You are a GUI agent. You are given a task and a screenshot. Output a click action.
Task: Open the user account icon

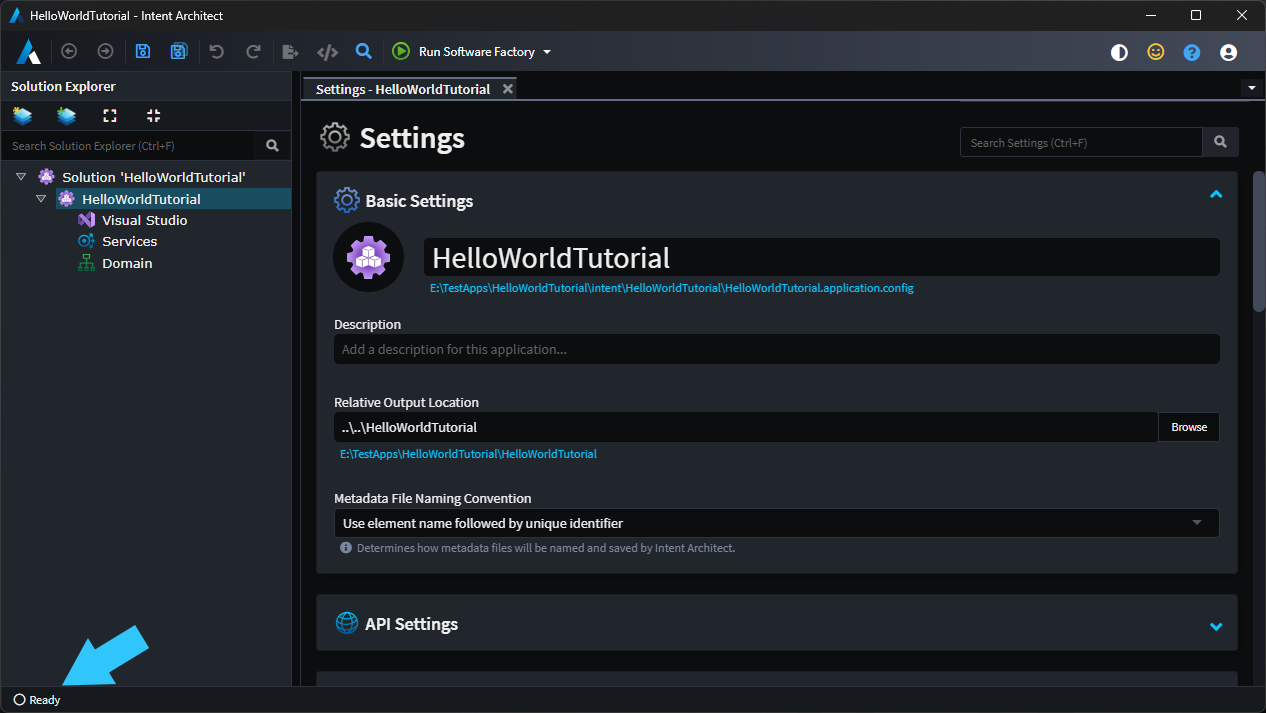1229,52
